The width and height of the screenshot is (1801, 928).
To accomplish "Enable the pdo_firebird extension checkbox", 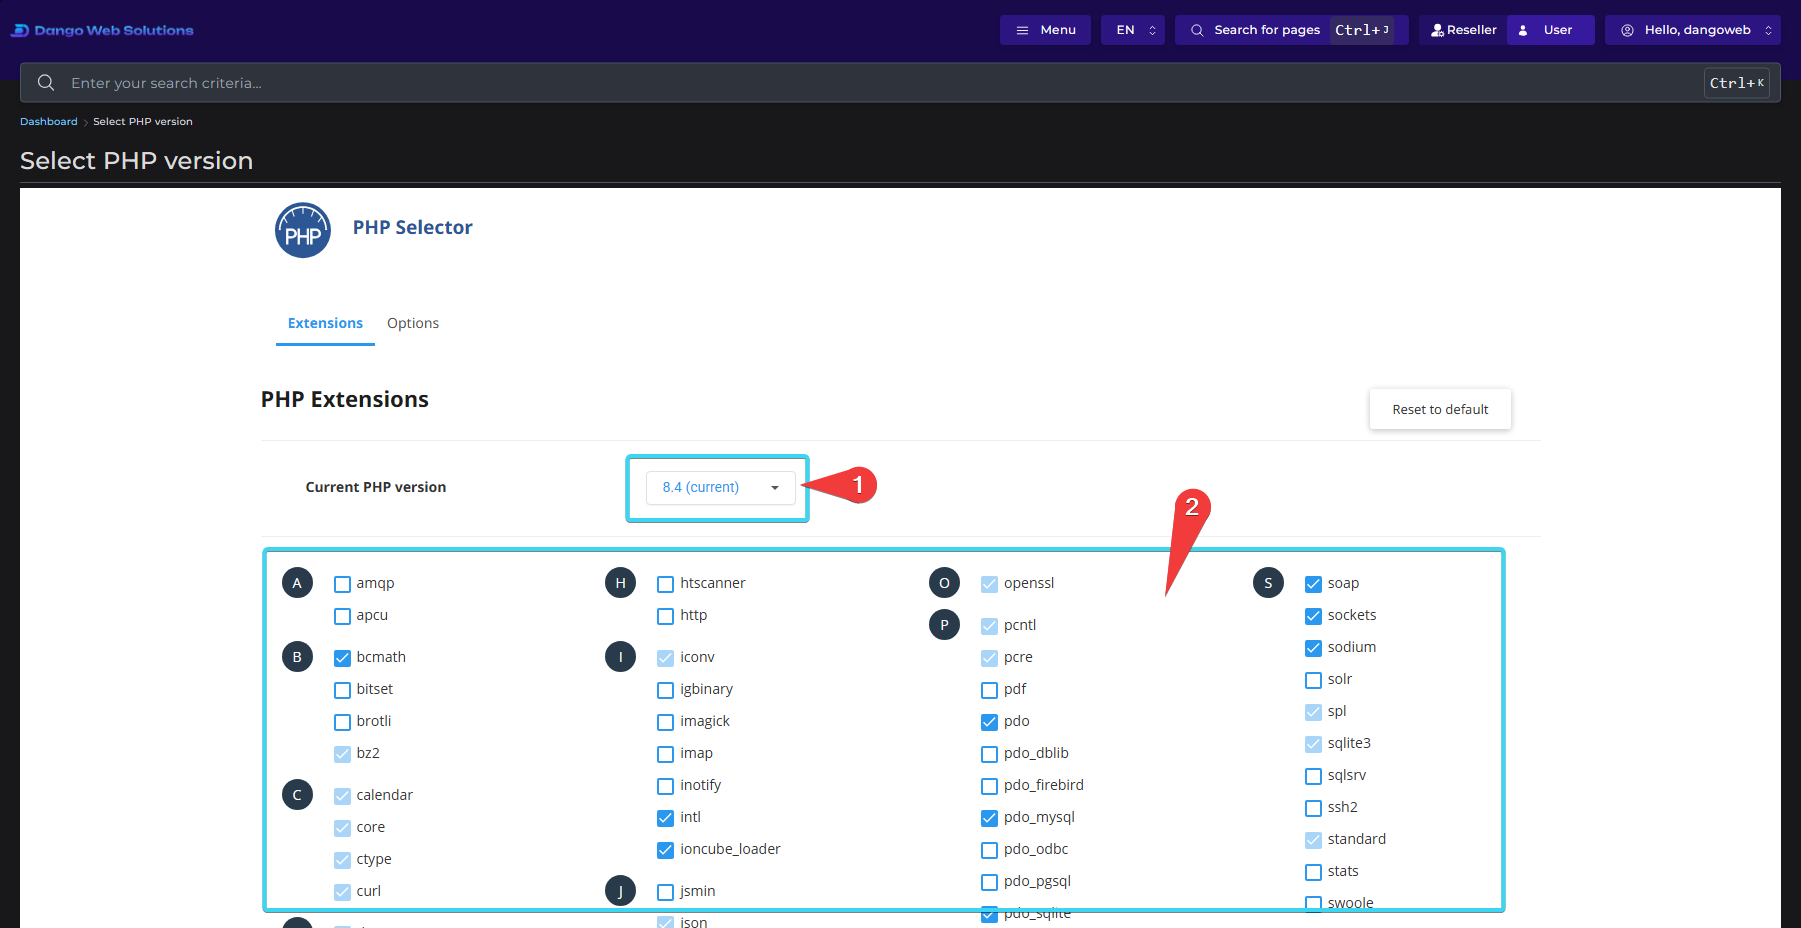I will 989,786.
